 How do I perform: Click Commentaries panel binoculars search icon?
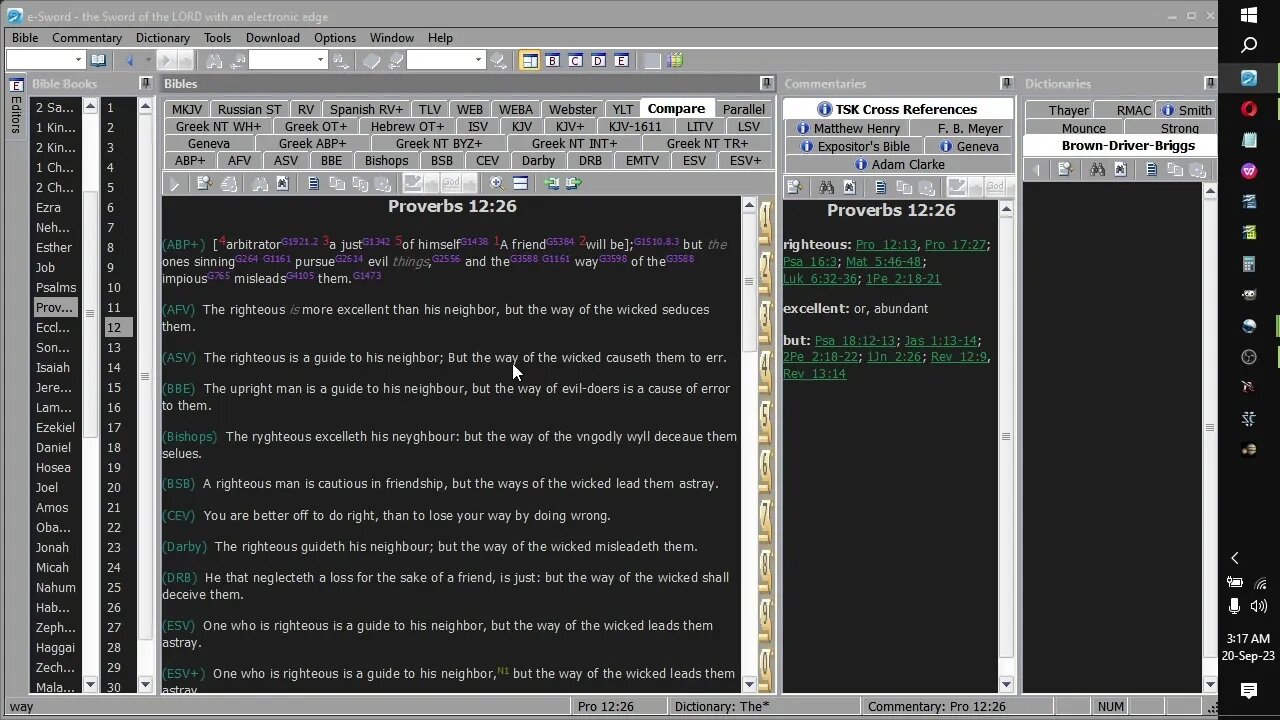827,186
